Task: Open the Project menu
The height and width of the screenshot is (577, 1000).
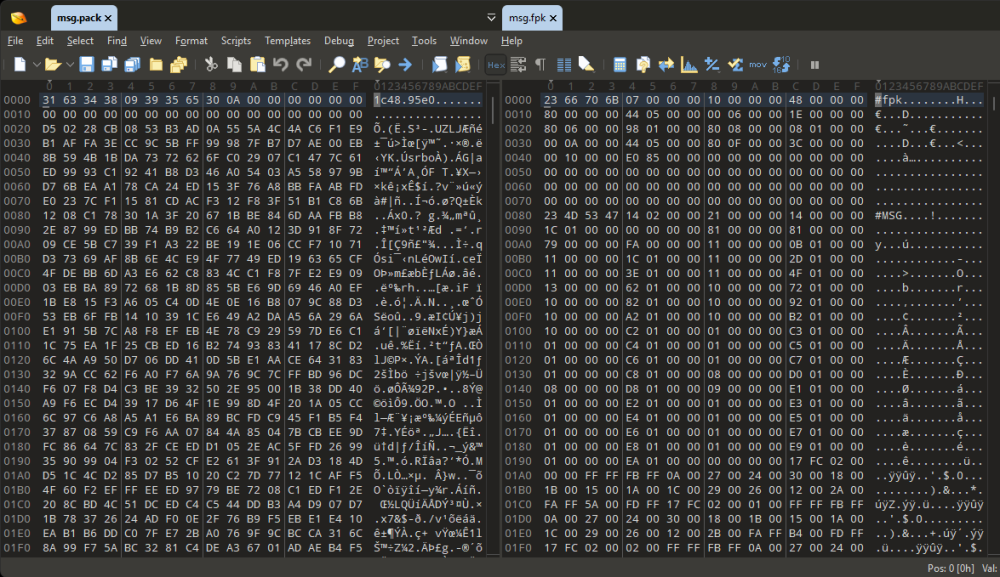Action: click(x=383, y=40)
